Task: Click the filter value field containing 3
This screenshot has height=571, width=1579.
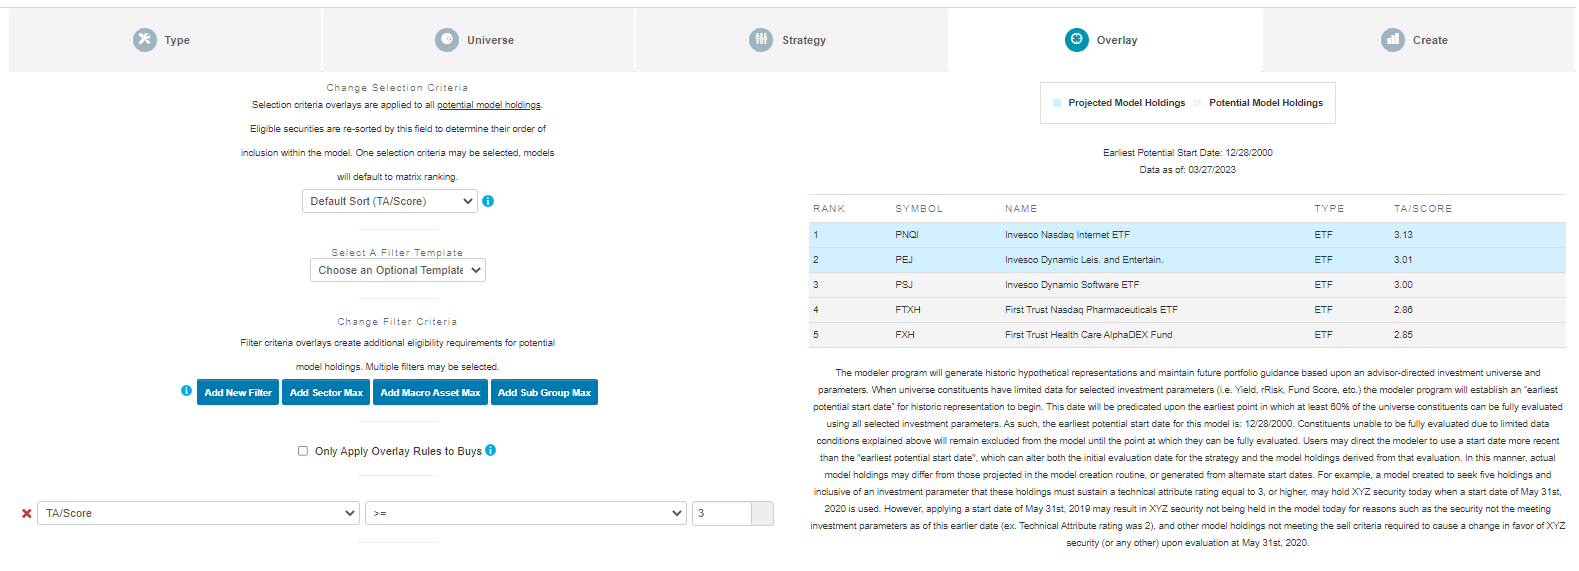Action: coord(721,514)
